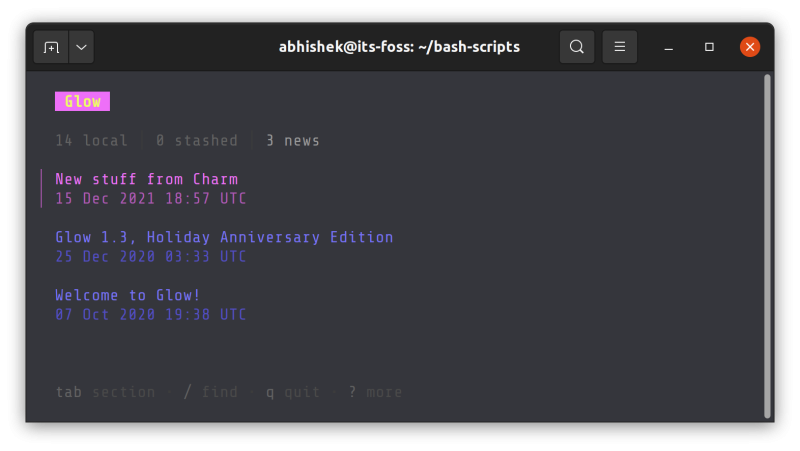
Task: Switch to the 14 local section
Action: [91, 140]
